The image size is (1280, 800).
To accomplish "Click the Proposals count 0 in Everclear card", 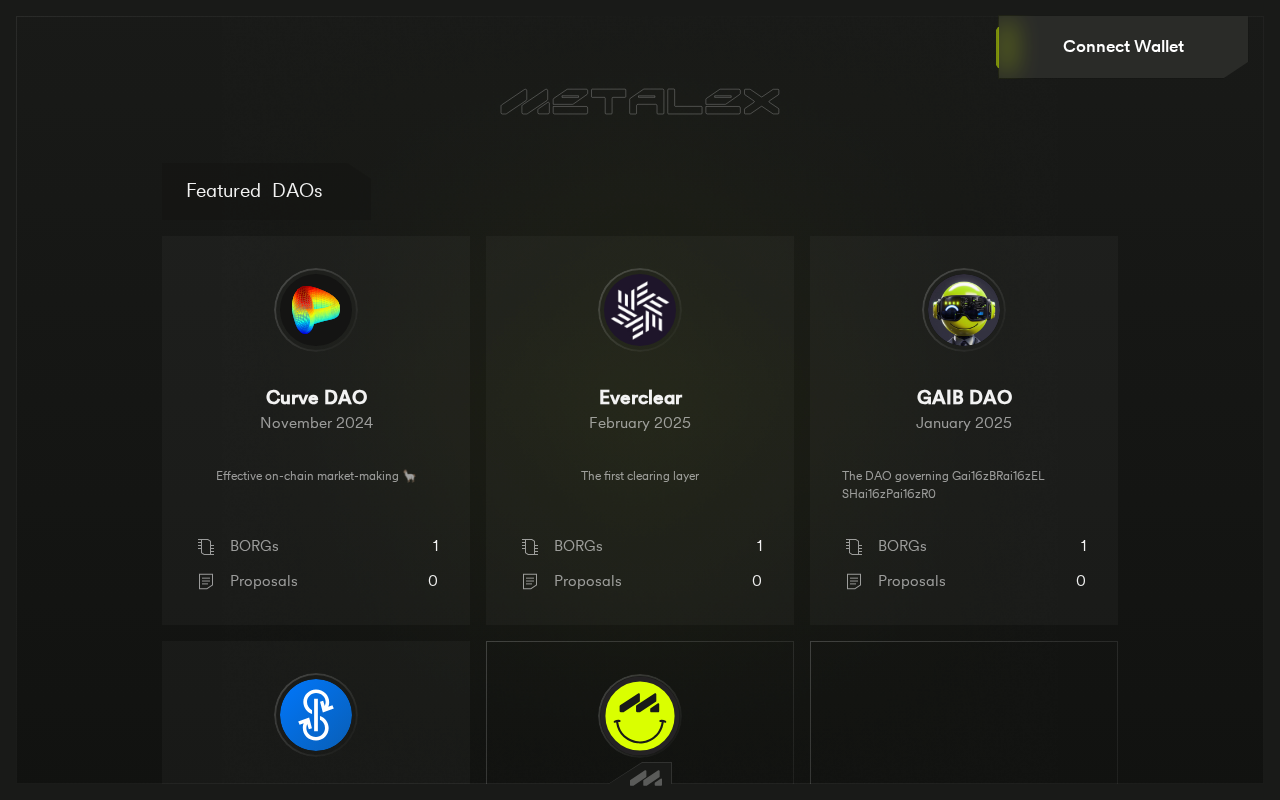I will point(757,581).
